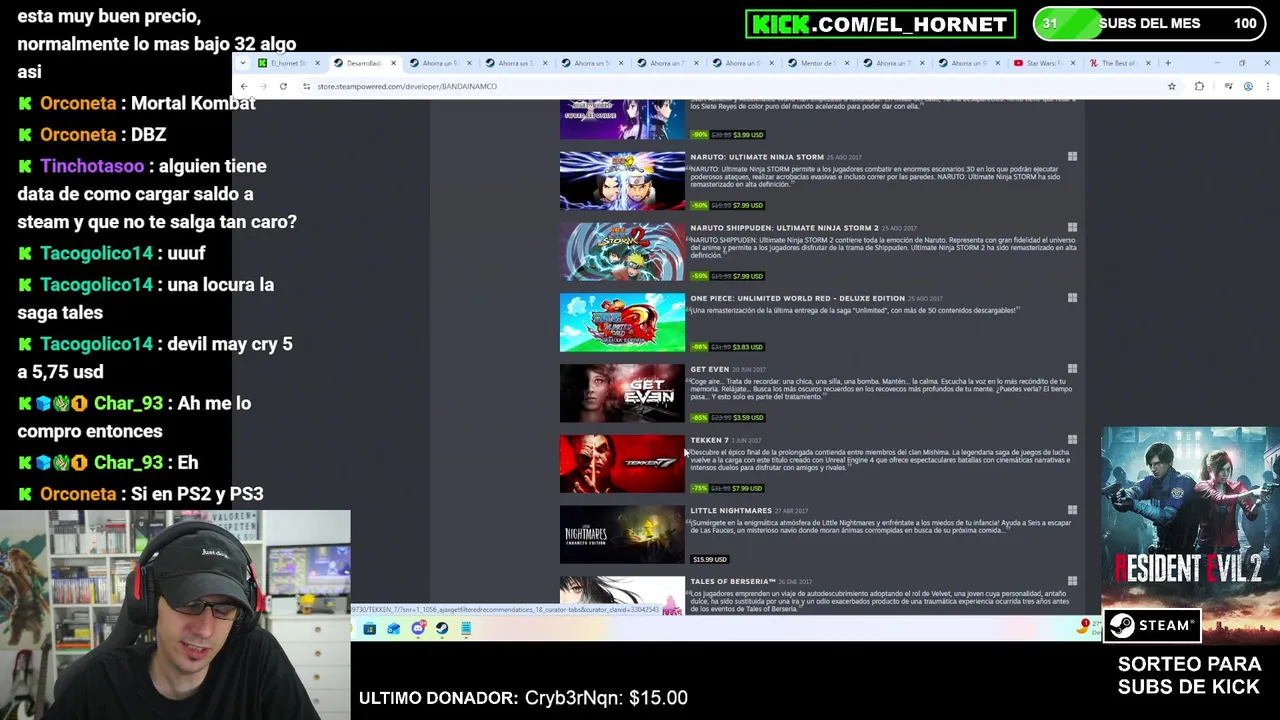Close the El_hornet tab
The image size is (1280, 720).
click(x=317, y=63)
